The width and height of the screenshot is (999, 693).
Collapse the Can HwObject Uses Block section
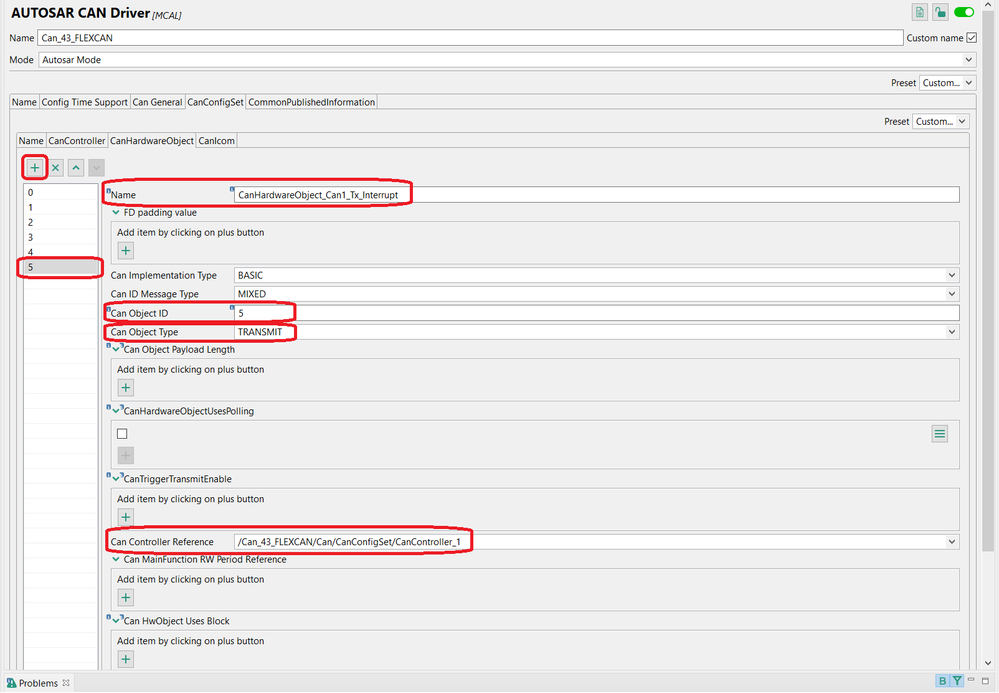[x=116, y=621]
